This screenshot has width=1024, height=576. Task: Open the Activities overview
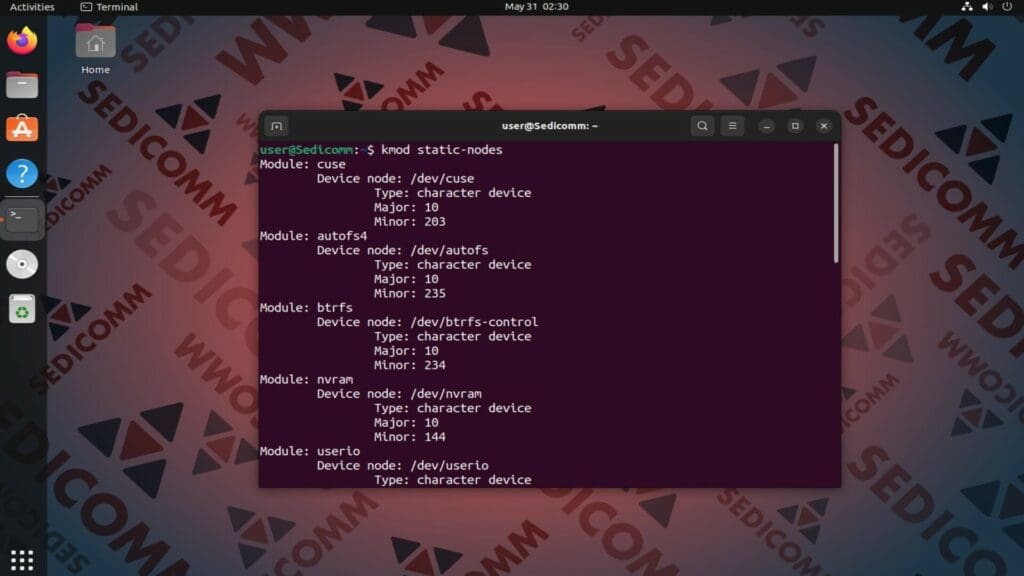pos(32,7)
